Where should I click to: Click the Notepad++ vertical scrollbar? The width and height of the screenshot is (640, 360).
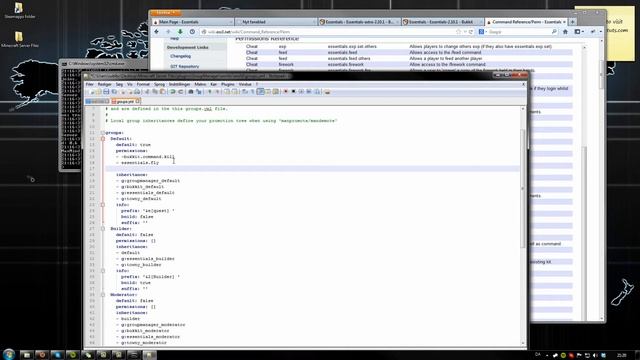523,188
